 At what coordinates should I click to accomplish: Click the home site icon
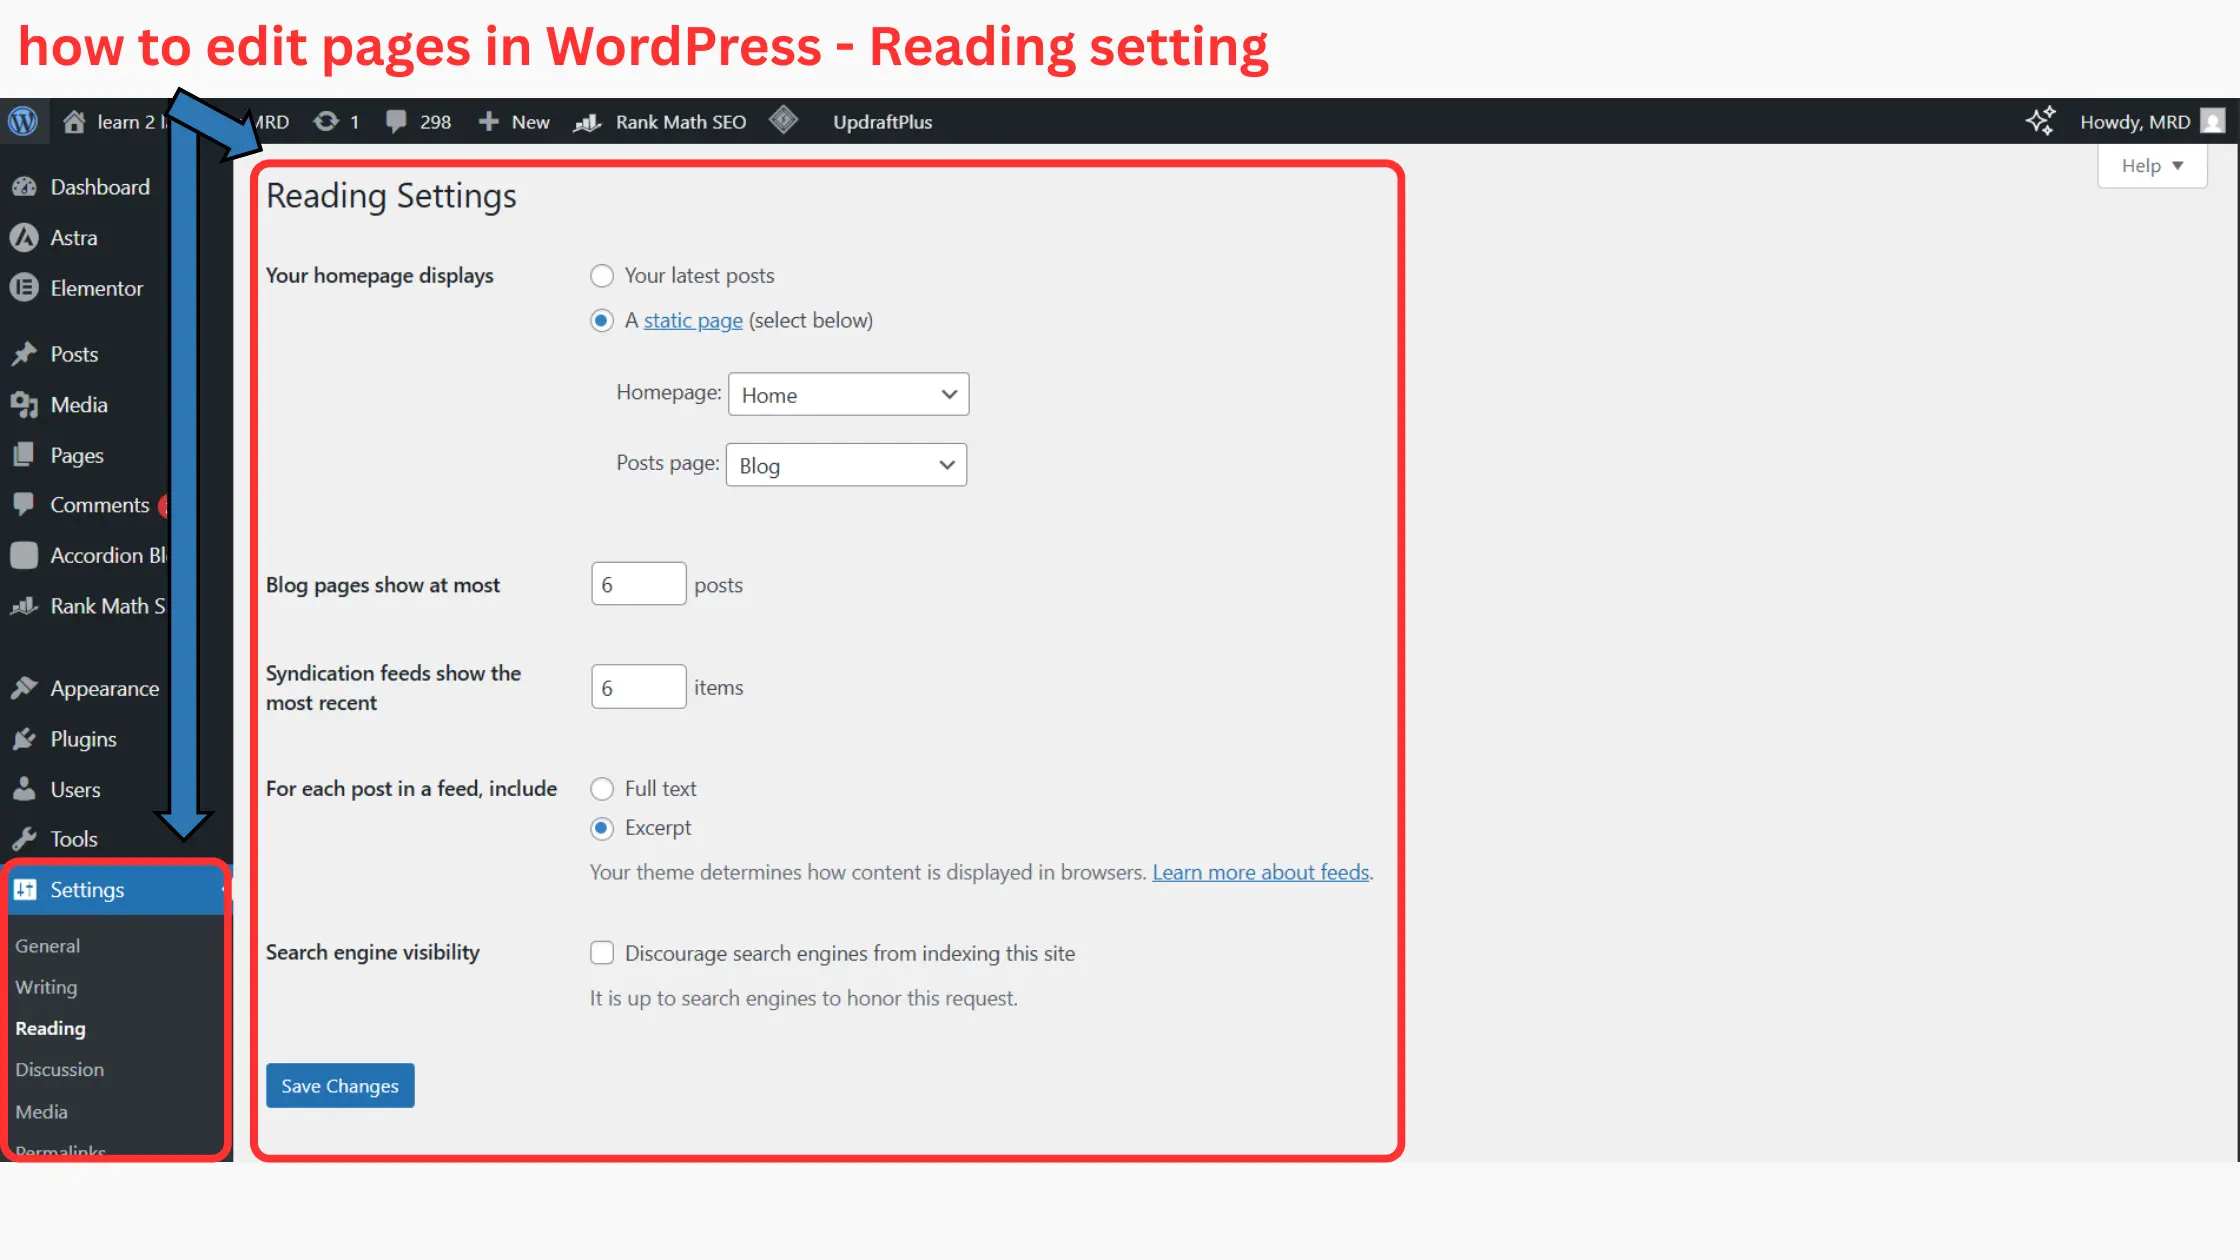click(74, 122)
